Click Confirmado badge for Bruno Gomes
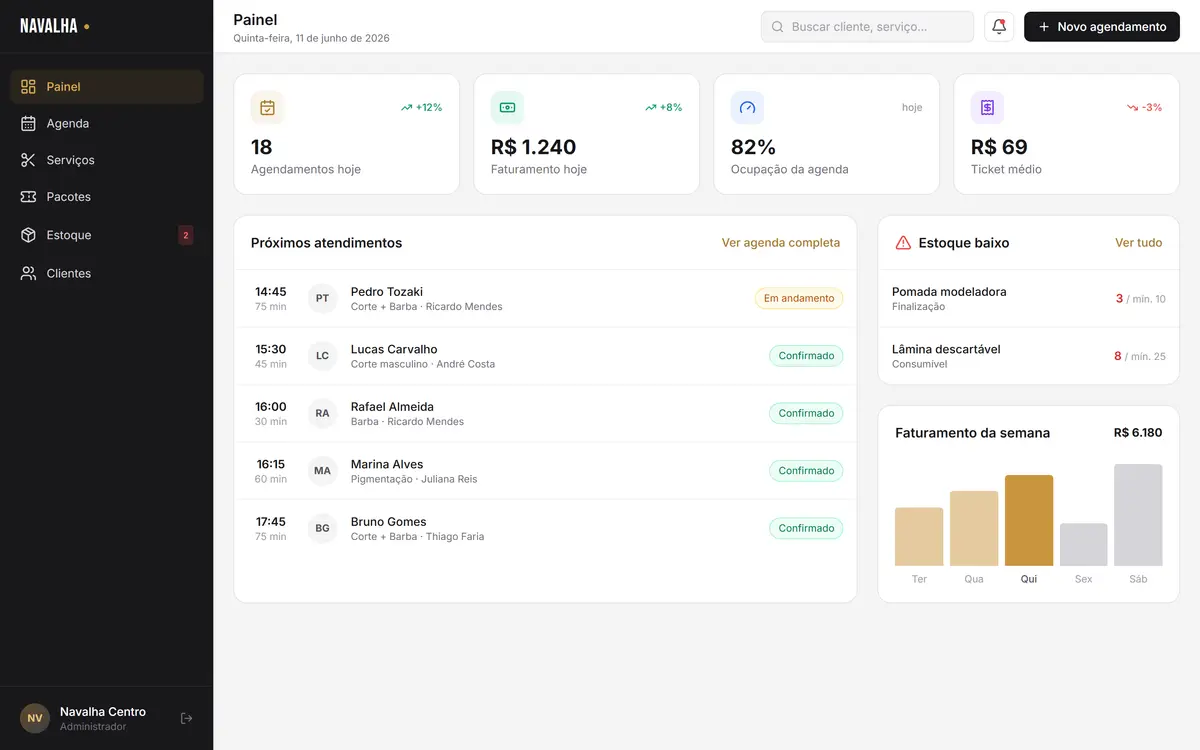 806,528
